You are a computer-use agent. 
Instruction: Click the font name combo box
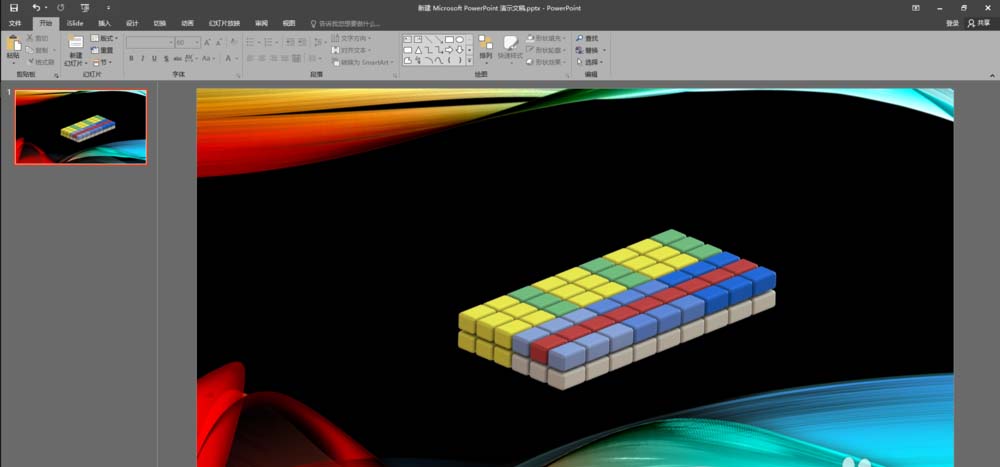pos(150,42)
